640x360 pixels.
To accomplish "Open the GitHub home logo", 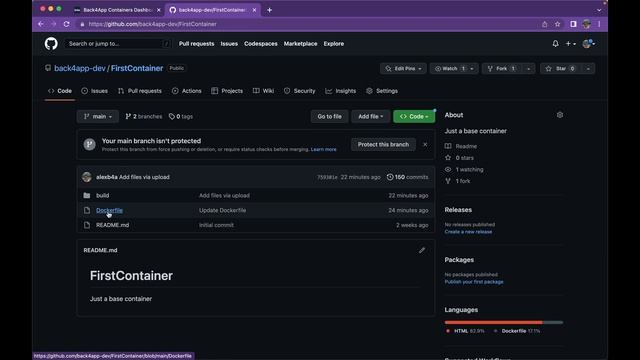I will (51, 44).
